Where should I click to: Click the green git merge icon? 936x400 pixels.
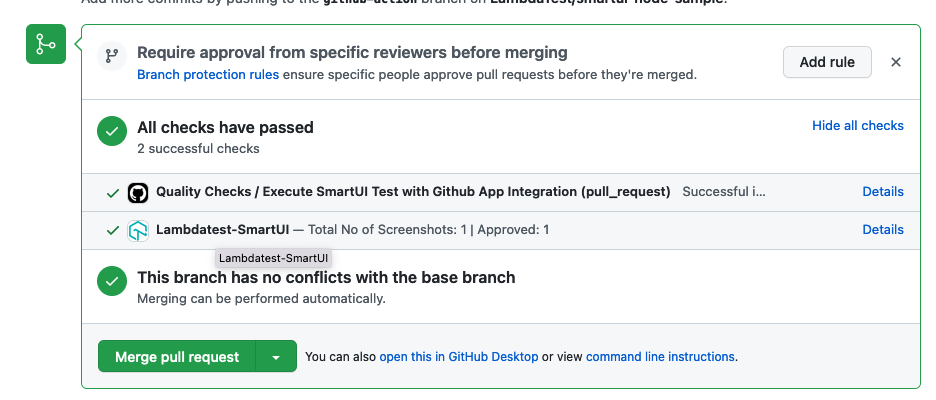coord(45,44)
